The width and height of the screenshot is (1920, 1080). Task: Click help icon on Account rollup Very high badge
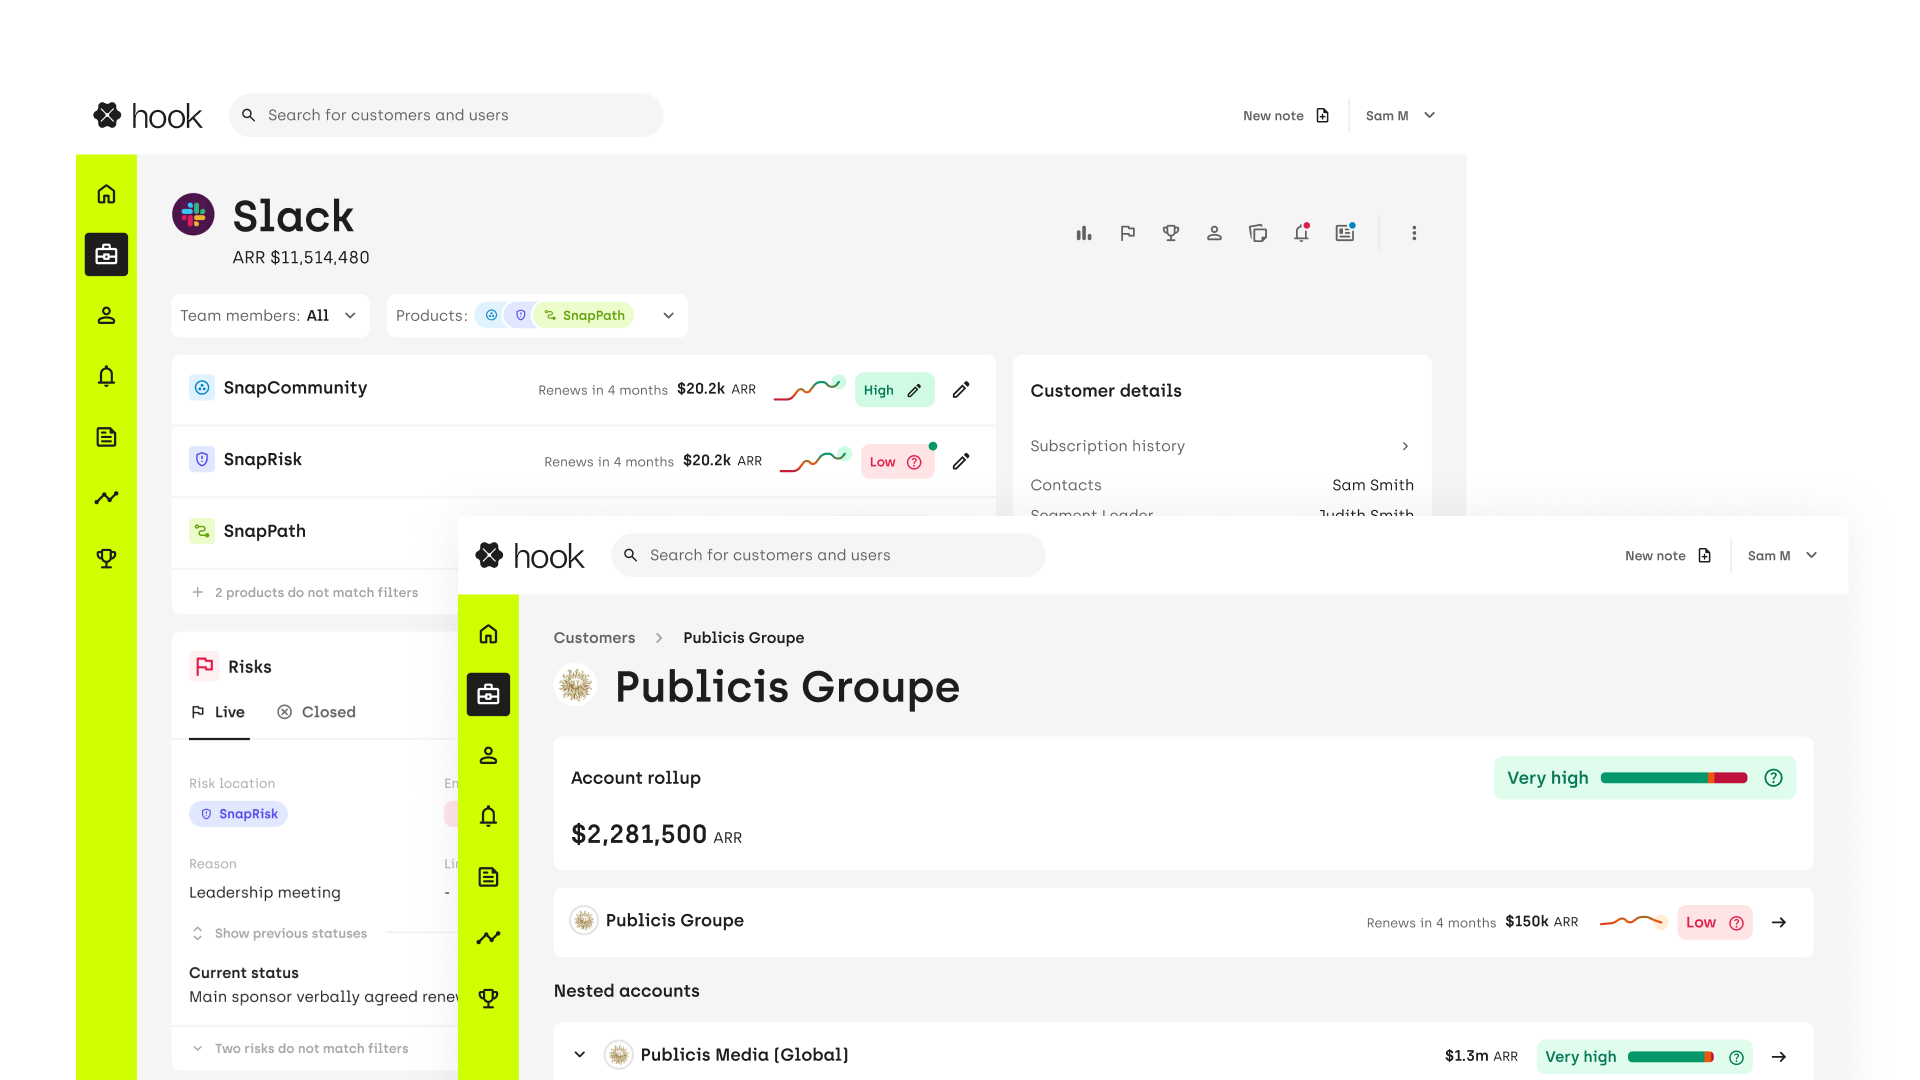click(1773, 778)
